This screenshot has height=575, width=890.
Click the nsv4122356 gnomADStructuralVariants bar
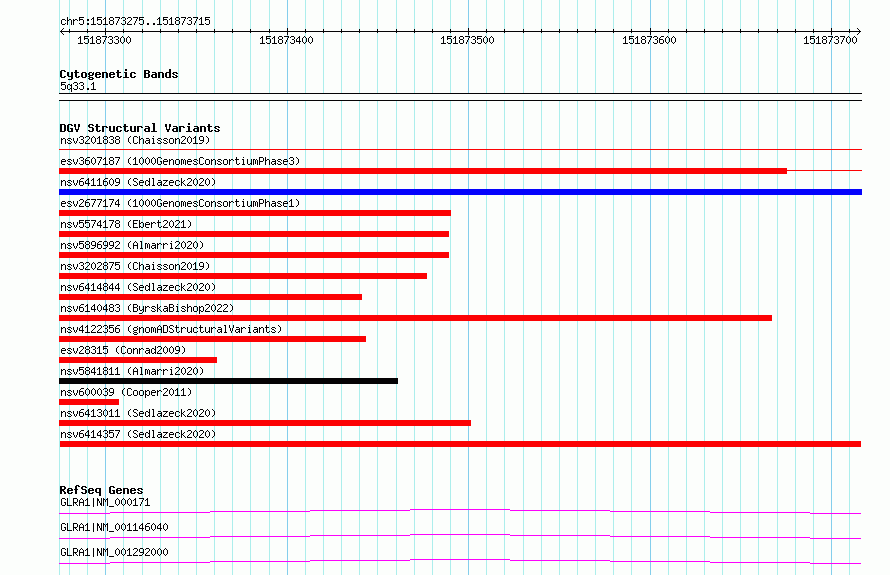coord(212,339)
